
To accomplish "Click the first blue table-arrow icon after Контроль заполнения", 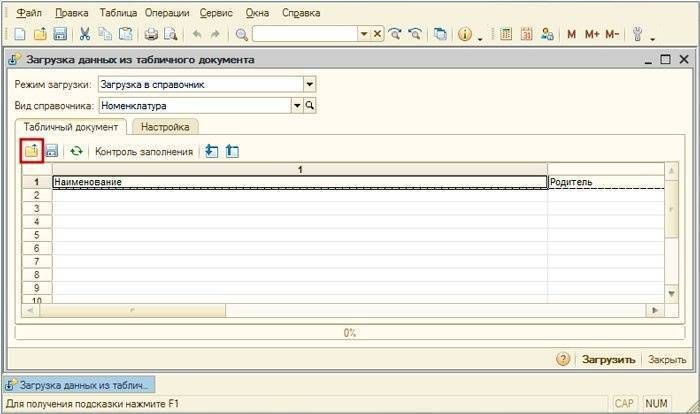I will [x=212, y=151].
